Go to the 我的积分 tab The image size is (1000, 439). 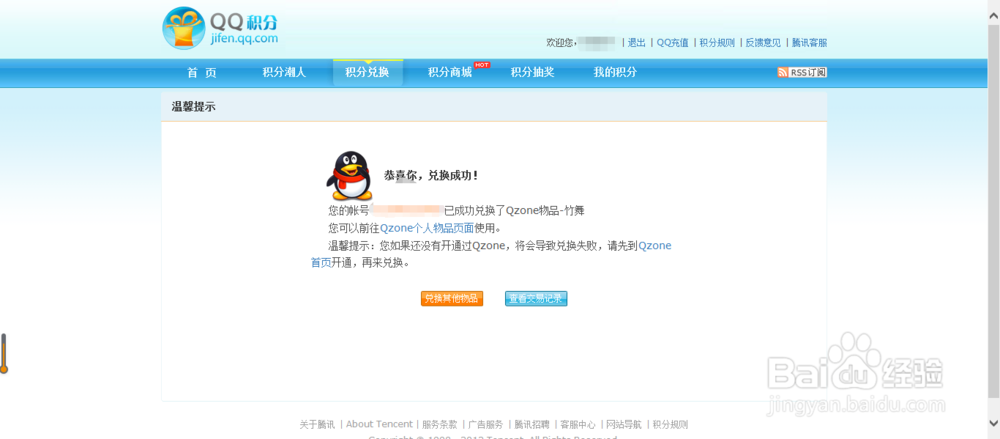point(615,73)
